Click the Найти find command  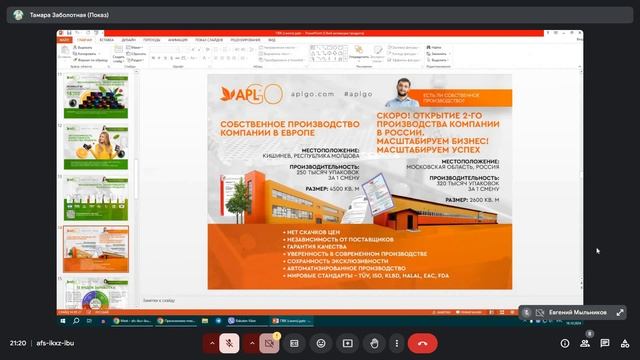(434, 47)
